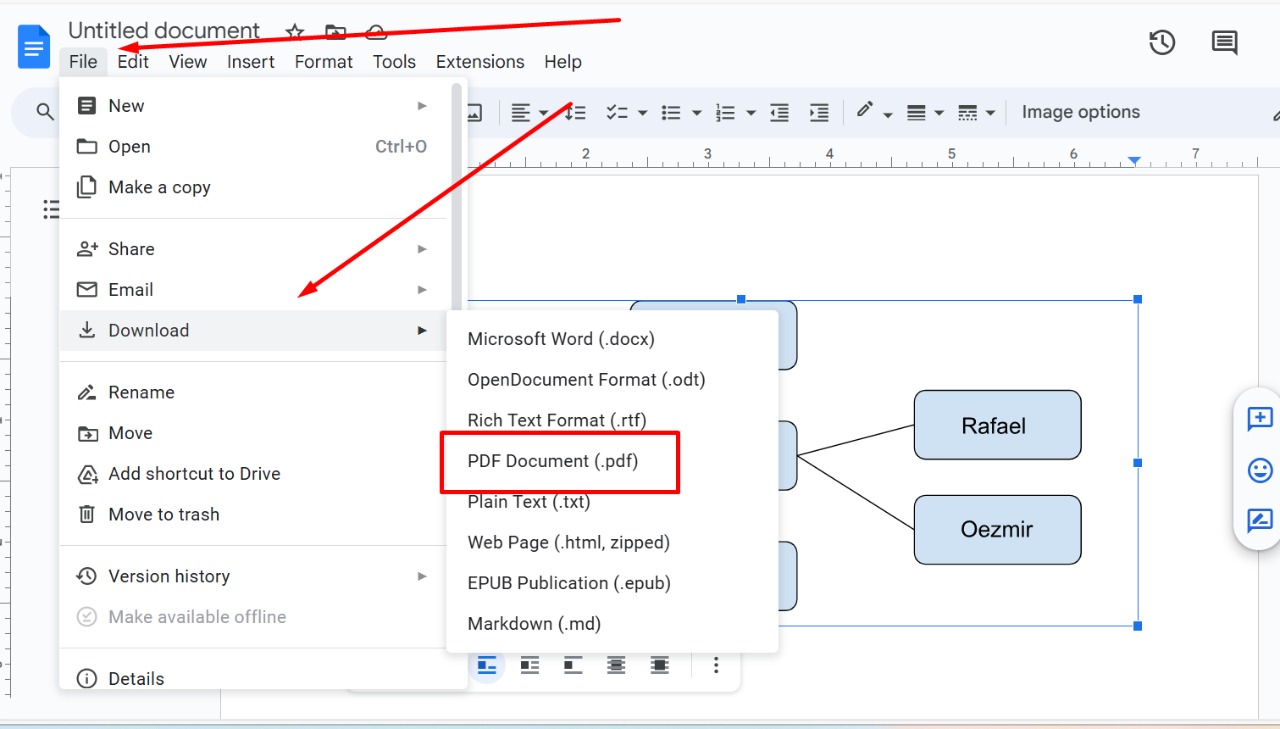The height and width of the screenshot is (729, 1280).
Task: Click the bulleted list icon
Action: (671, 113)
